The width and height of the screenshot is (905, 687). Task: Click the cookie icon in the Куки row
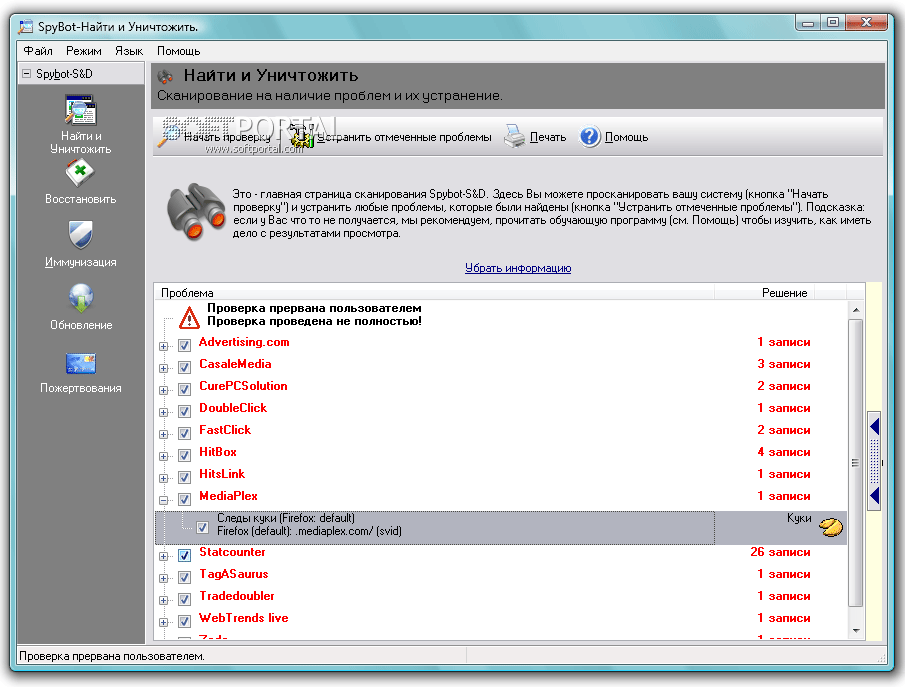[831, 527]
